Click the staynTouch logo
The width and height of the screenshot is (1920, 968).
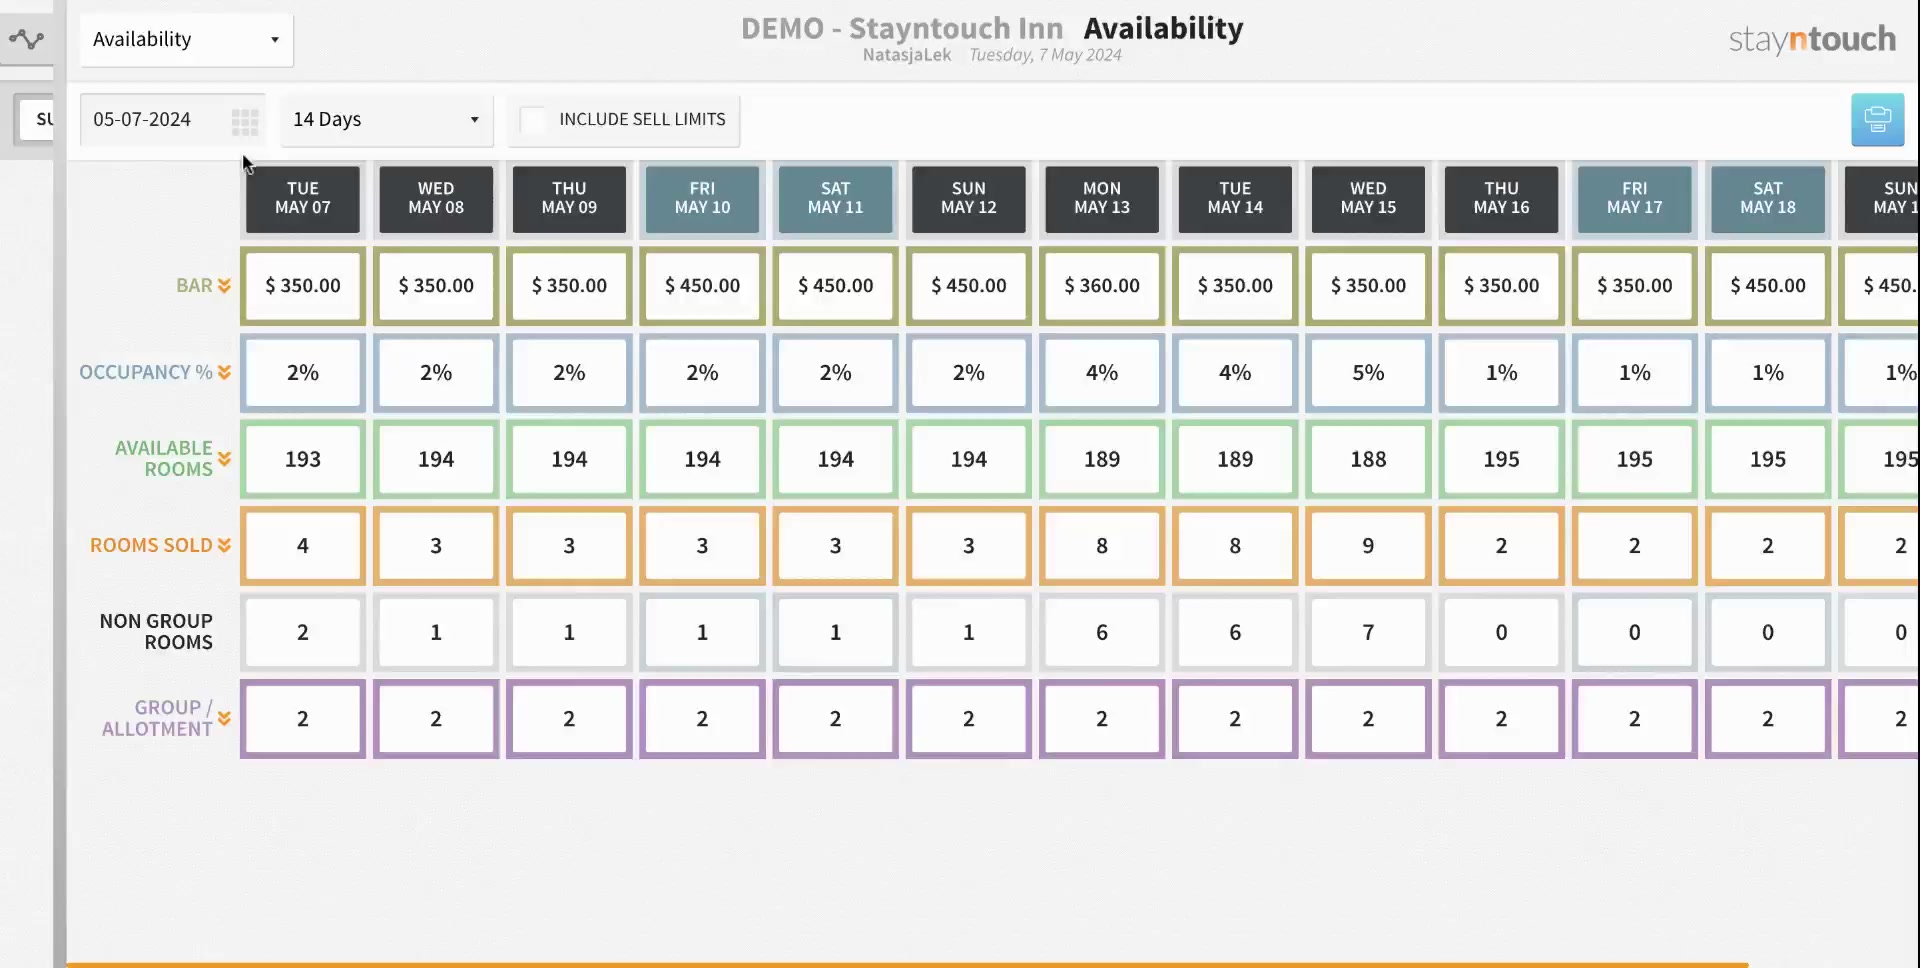pos(1812,39)
